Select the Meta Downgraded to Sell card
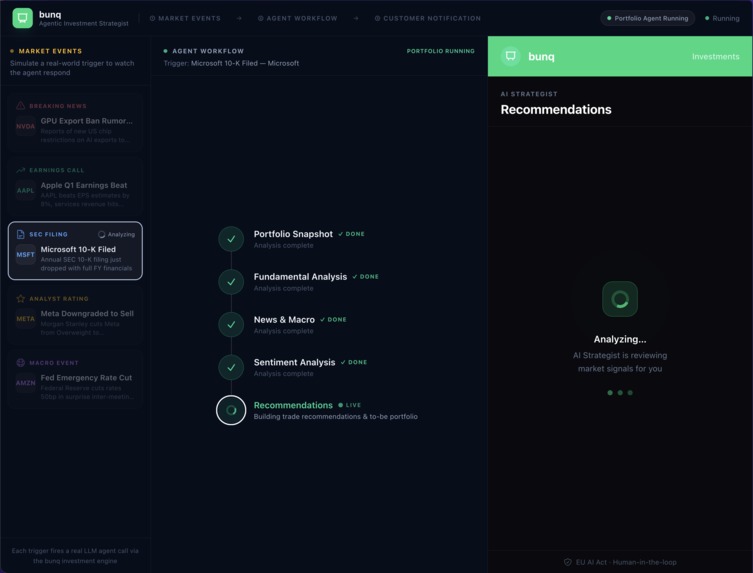The width and height of the screenshot is (753, 573). point(75,315)
